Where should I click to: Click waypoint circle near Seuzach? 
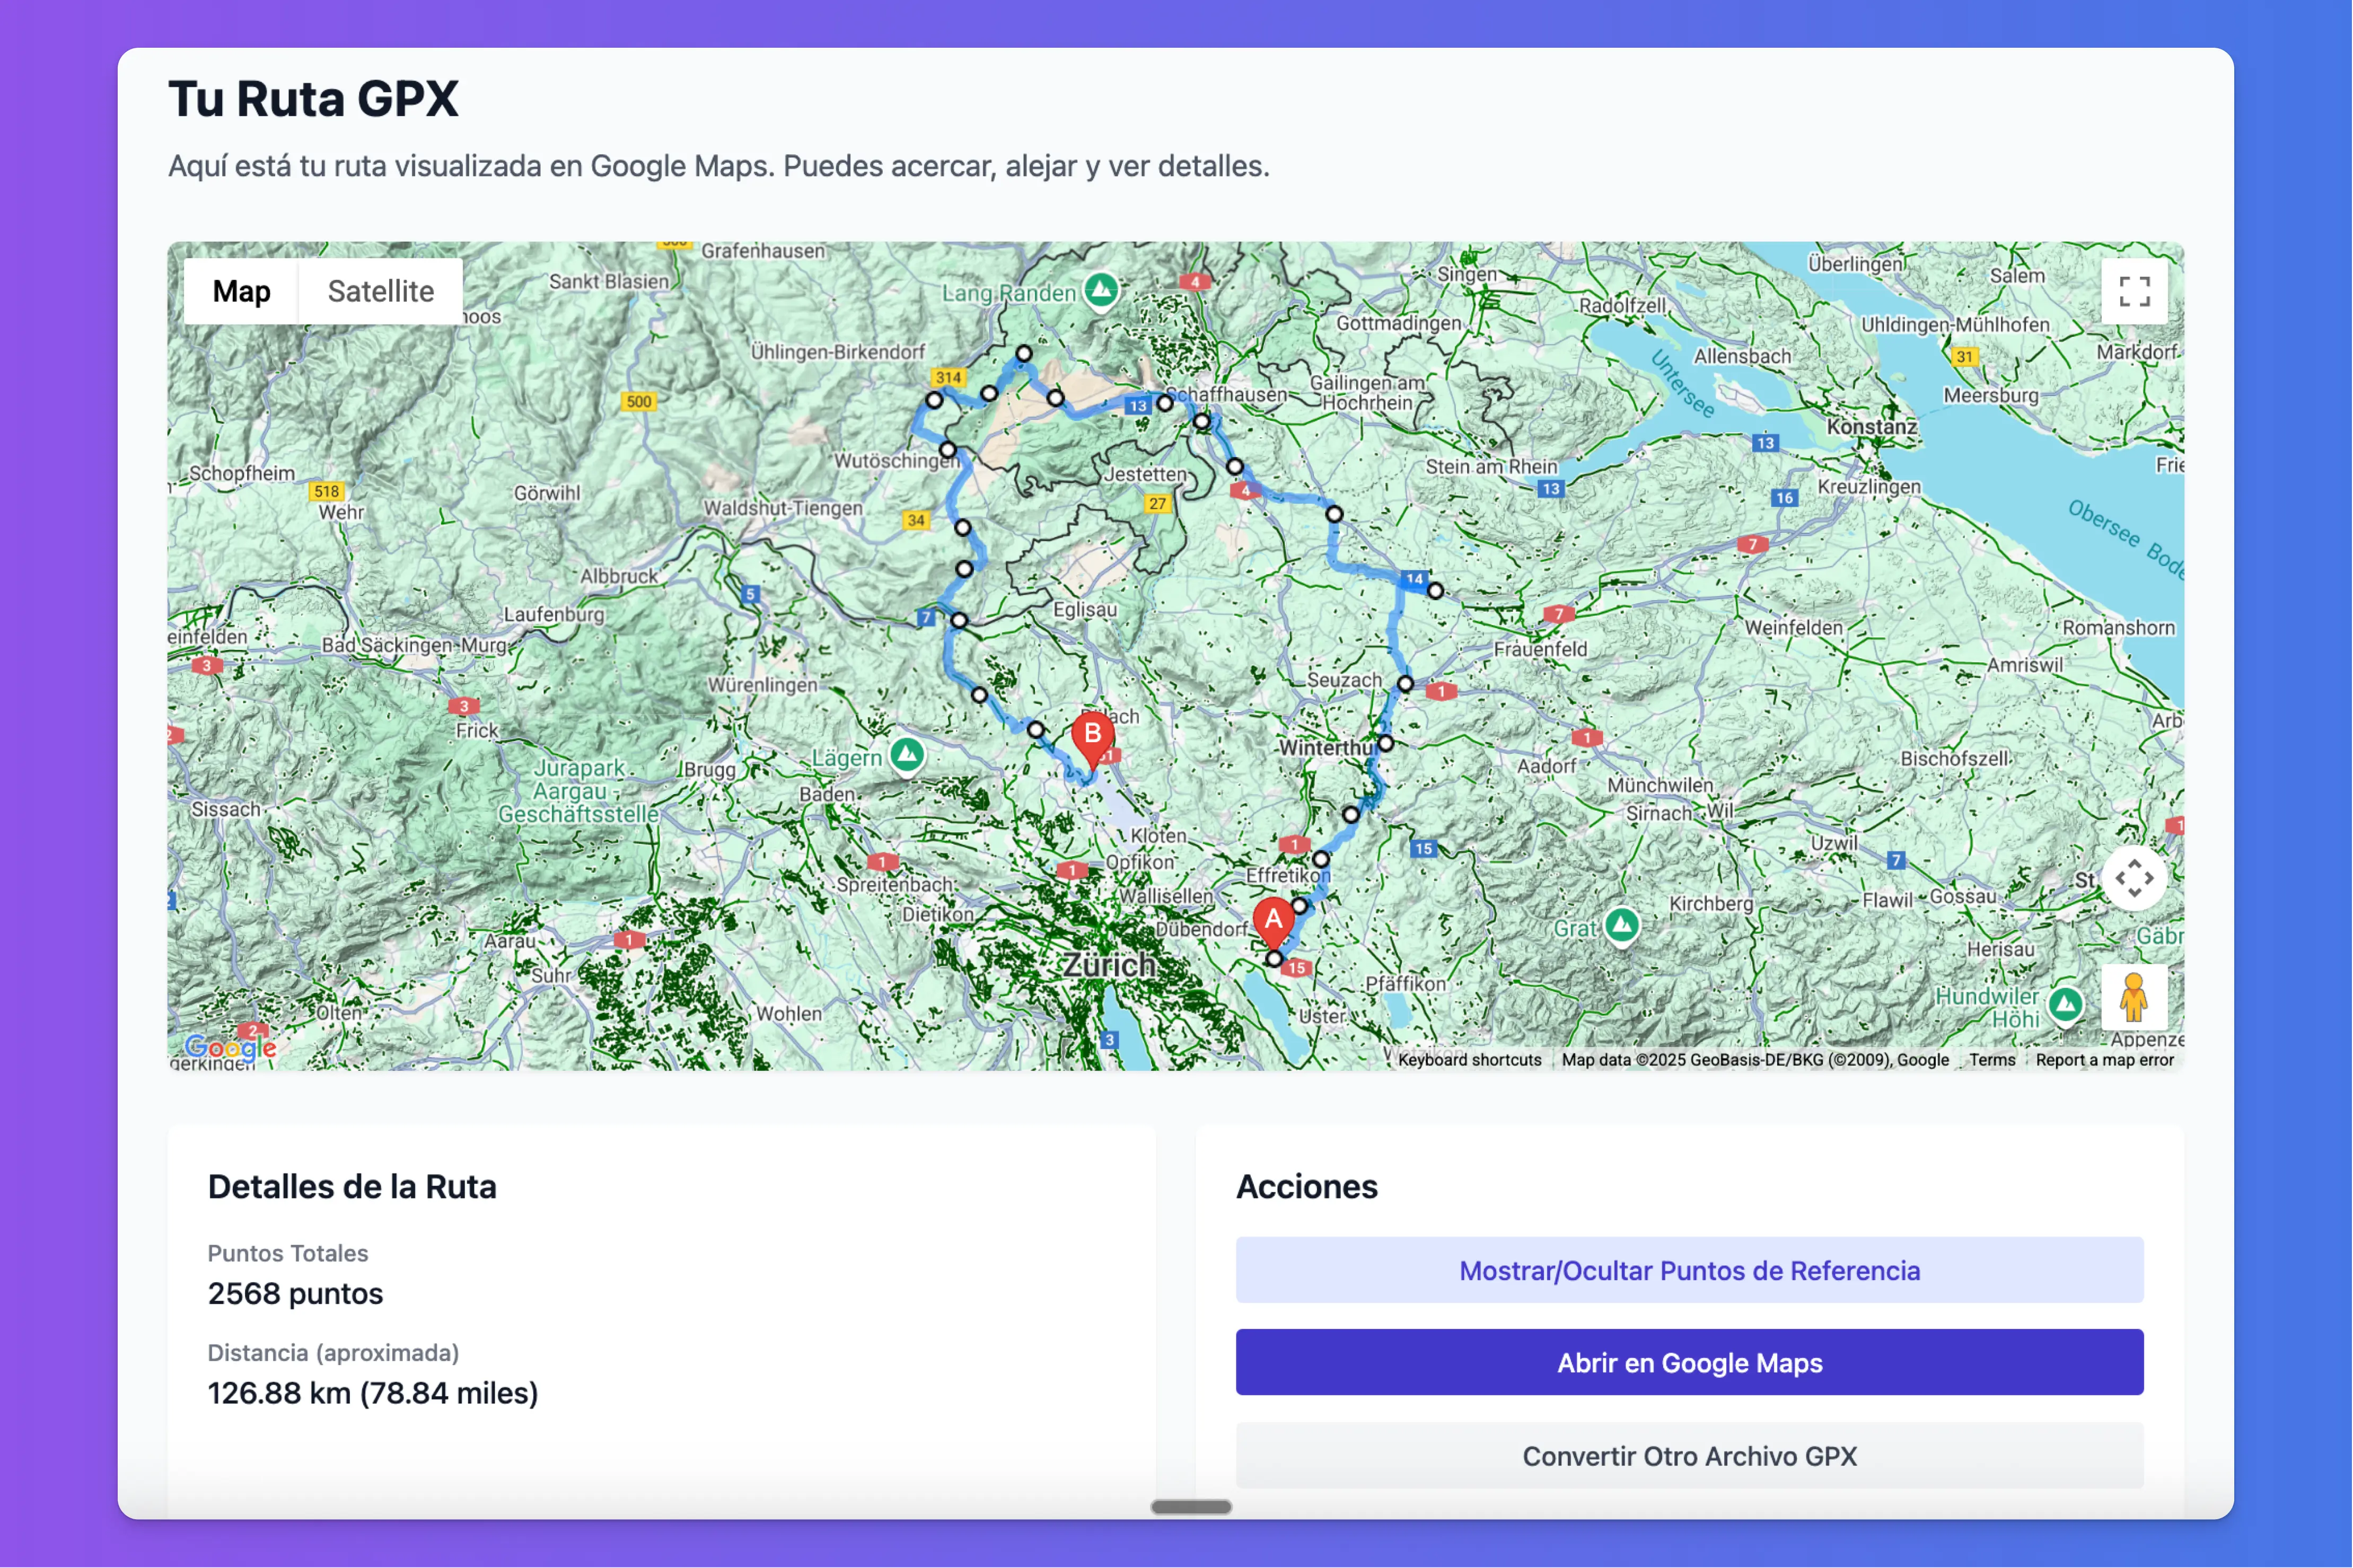point(1405,684)
